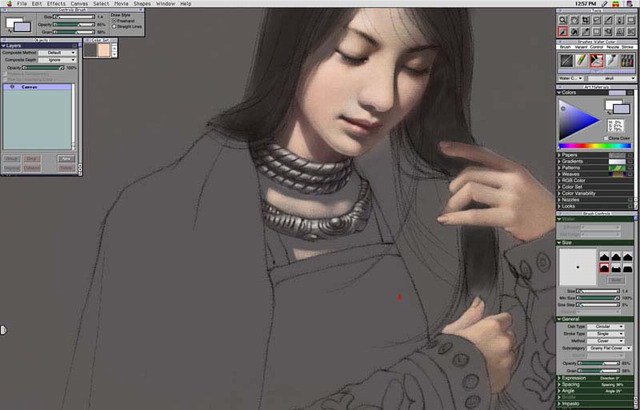
Task: Open the Dab Type dropdown
Action: pos(605,327)
